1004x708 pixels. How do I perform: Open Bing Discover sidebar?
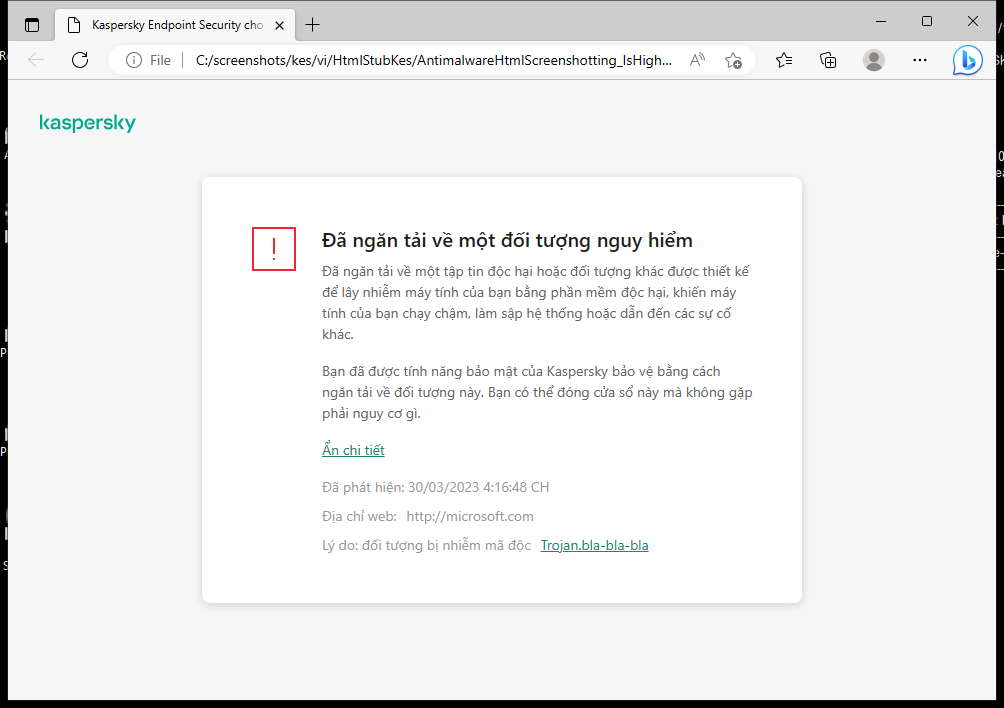point(966,60)
